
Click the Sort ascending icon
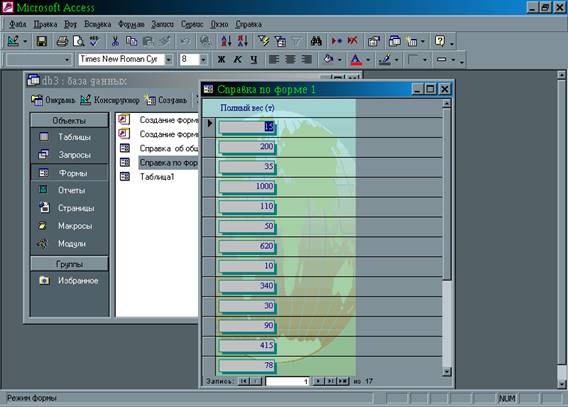[226, 41]
